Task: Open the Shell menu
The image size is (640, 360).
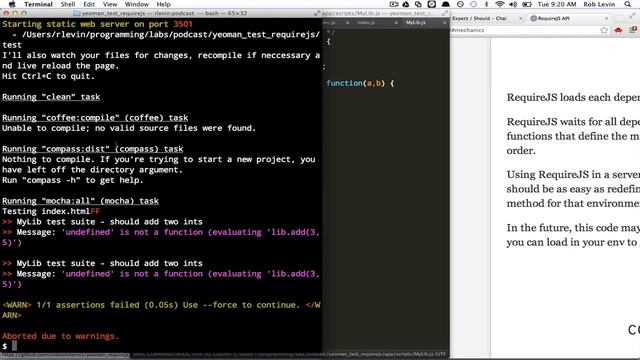Action: (68, 4)
